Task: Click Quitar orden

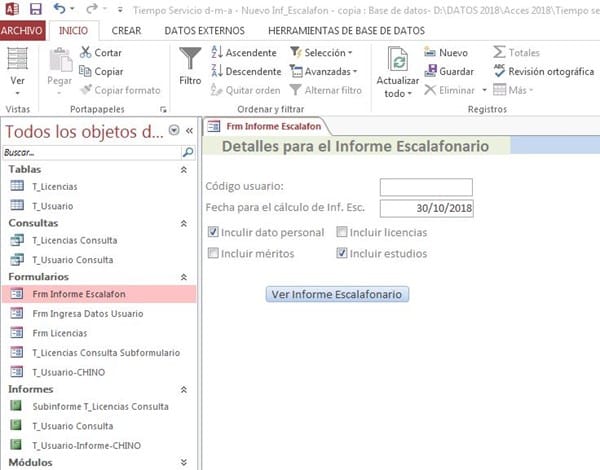Action: tap(245, 90)
